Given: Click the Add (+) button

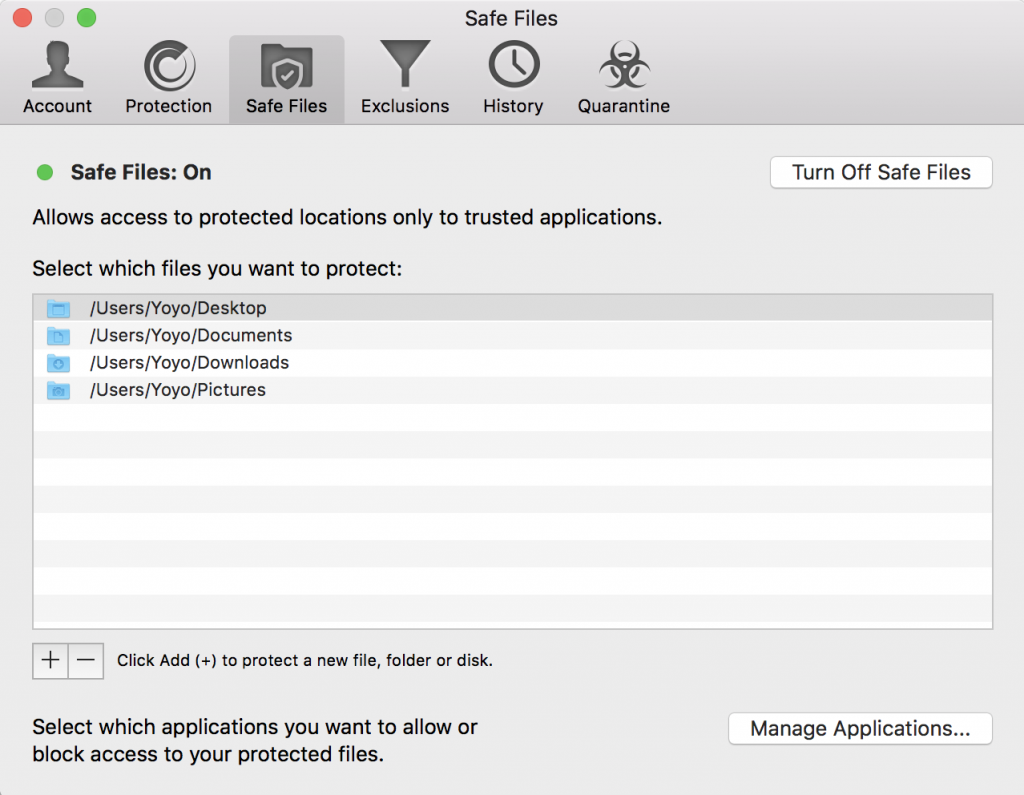Looking at the screenshot, I should point(50,660).
